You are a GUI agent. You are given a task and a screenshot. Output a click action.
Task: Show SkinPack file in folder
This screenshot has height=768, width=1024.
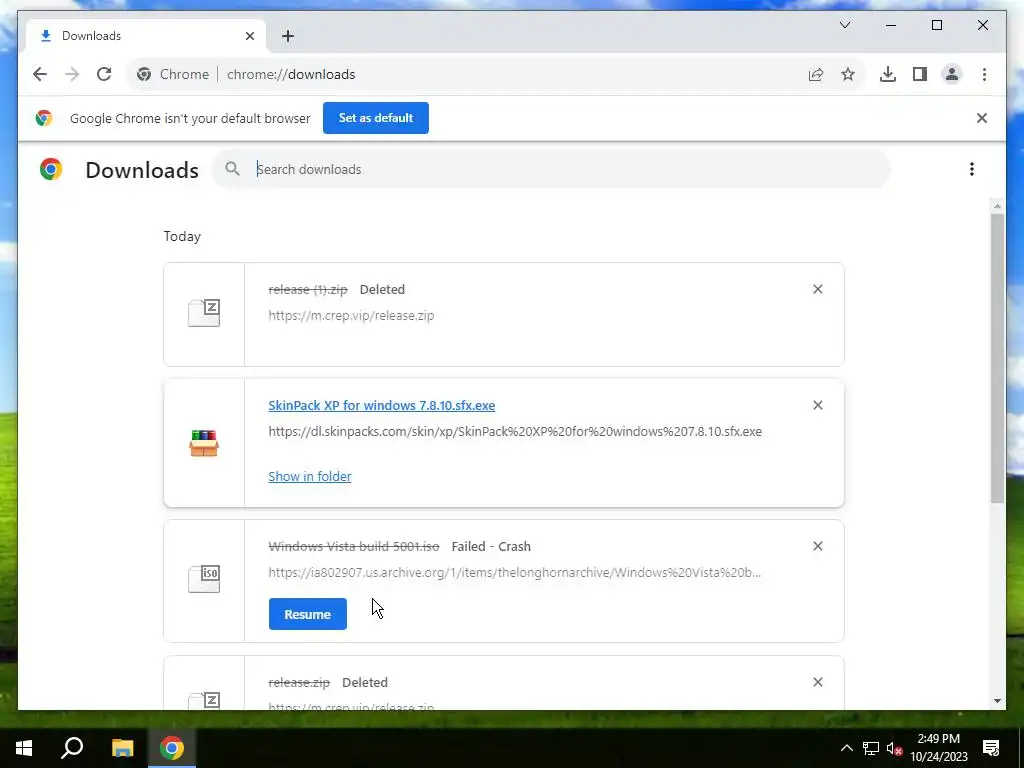[x=310, y=477]
